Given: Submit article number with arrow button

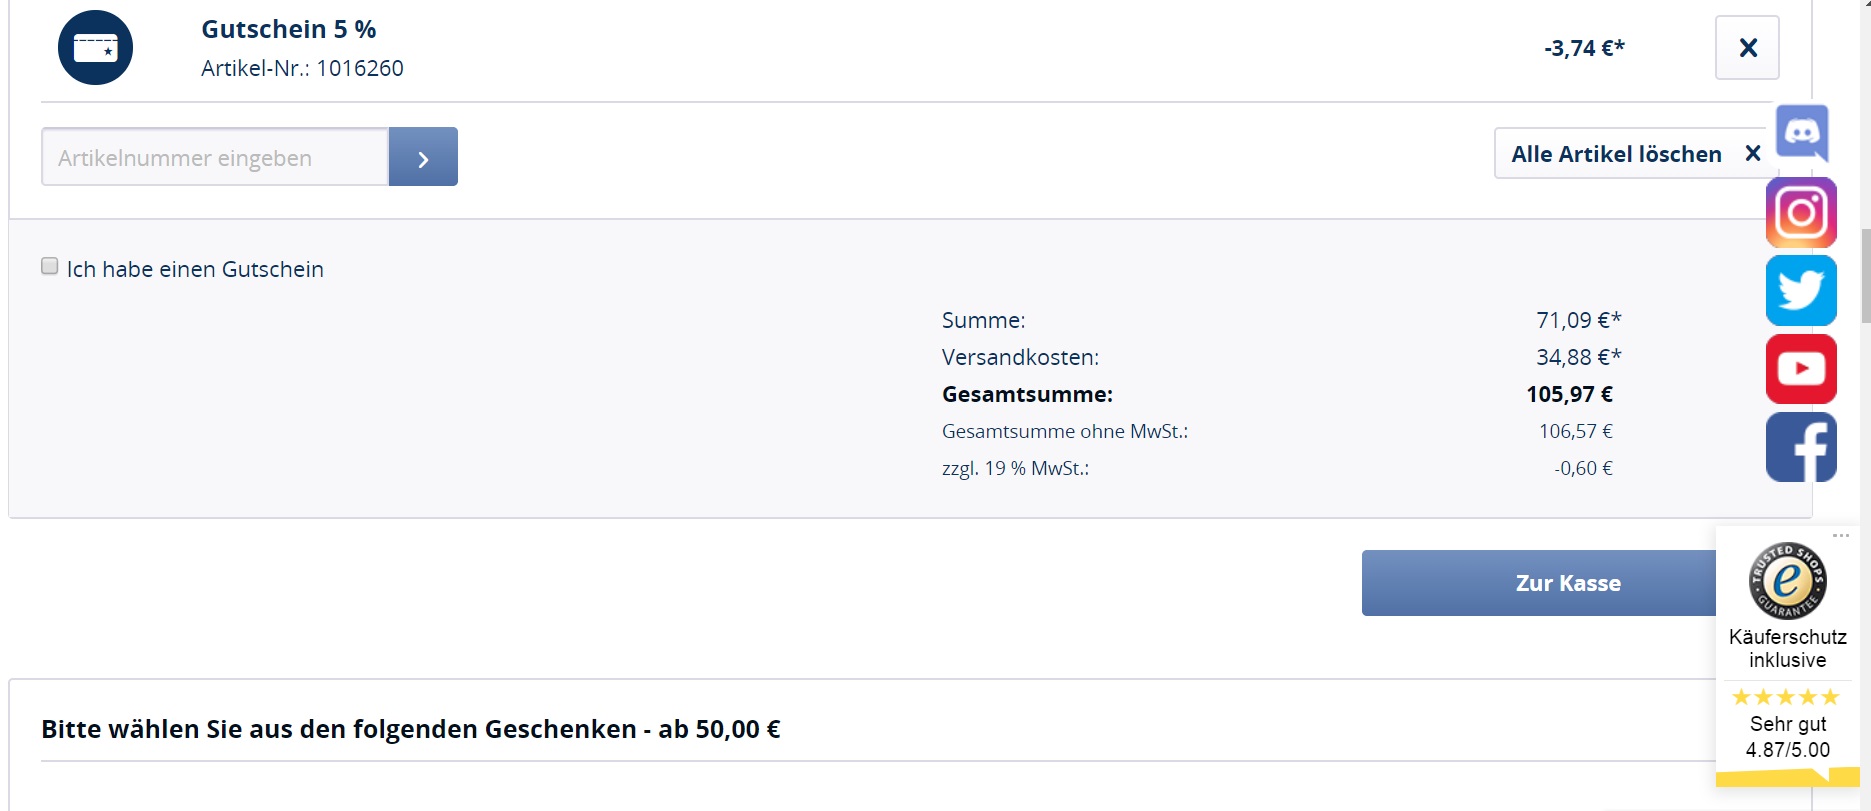Looking at the screenshot, I should pyautogui.click(x=423, y=157).
